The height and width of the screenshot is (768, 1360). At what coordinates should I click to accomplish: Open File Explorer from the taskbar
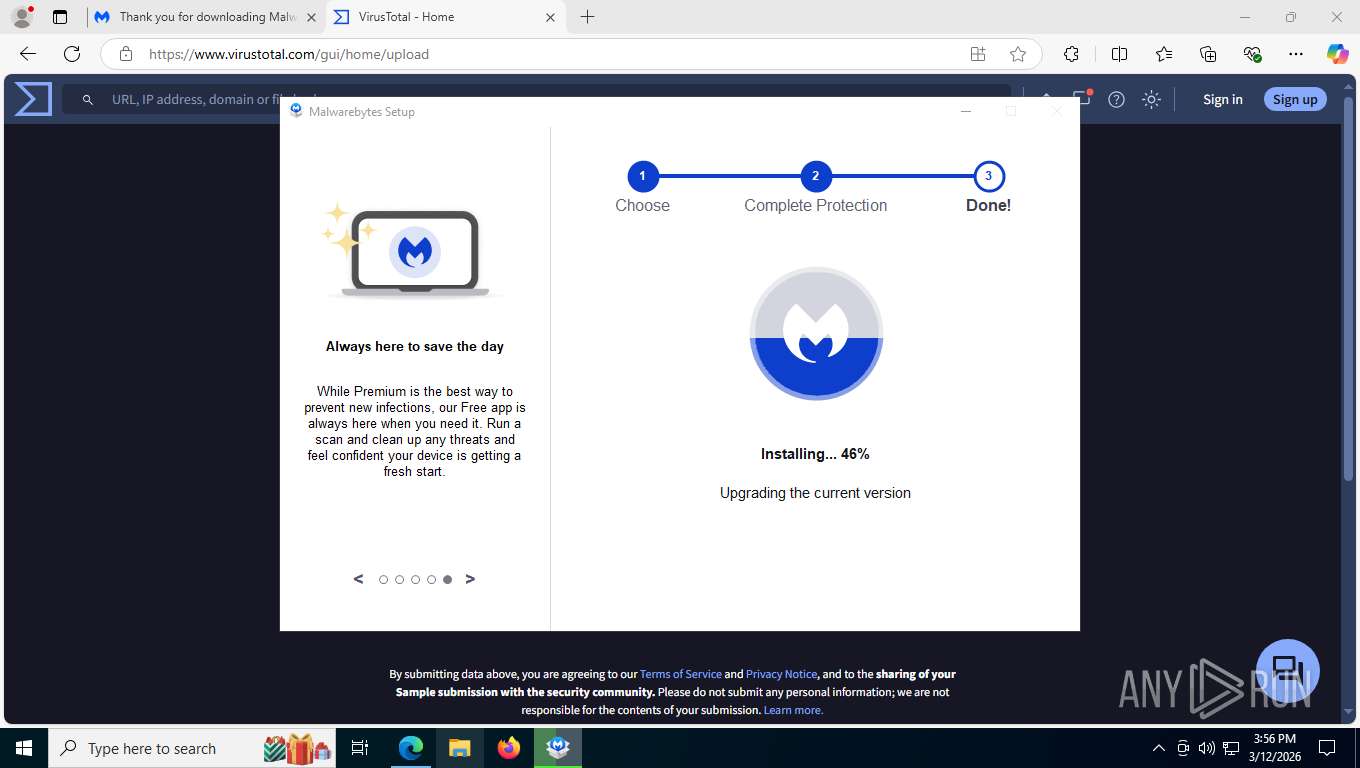pos(459,748)
